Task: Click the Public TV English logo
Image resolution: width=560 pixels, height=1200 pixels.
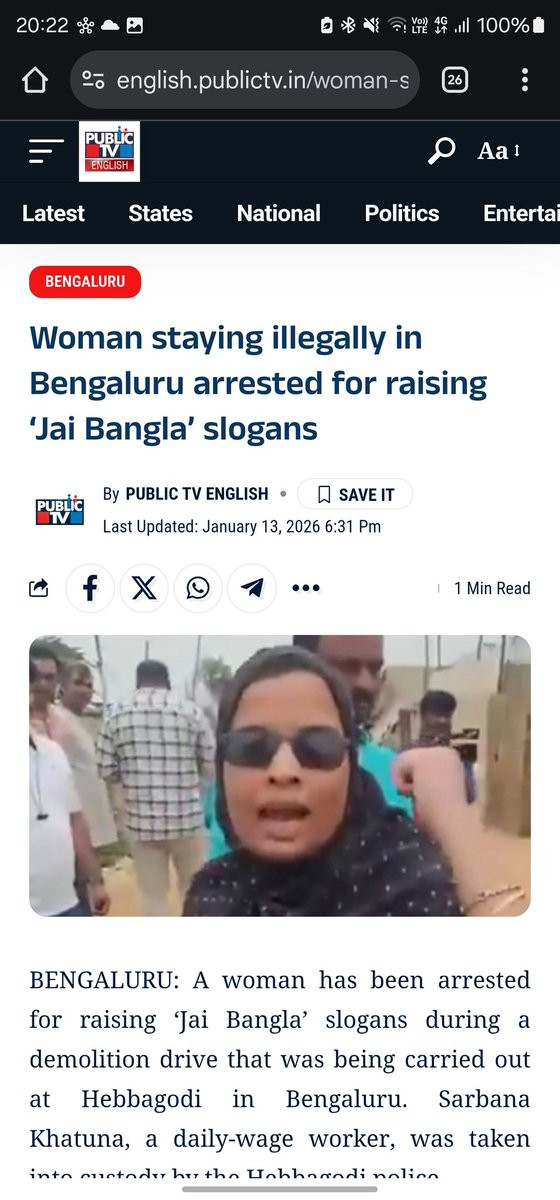Action: pyautogui.click(x=110, y=151)
